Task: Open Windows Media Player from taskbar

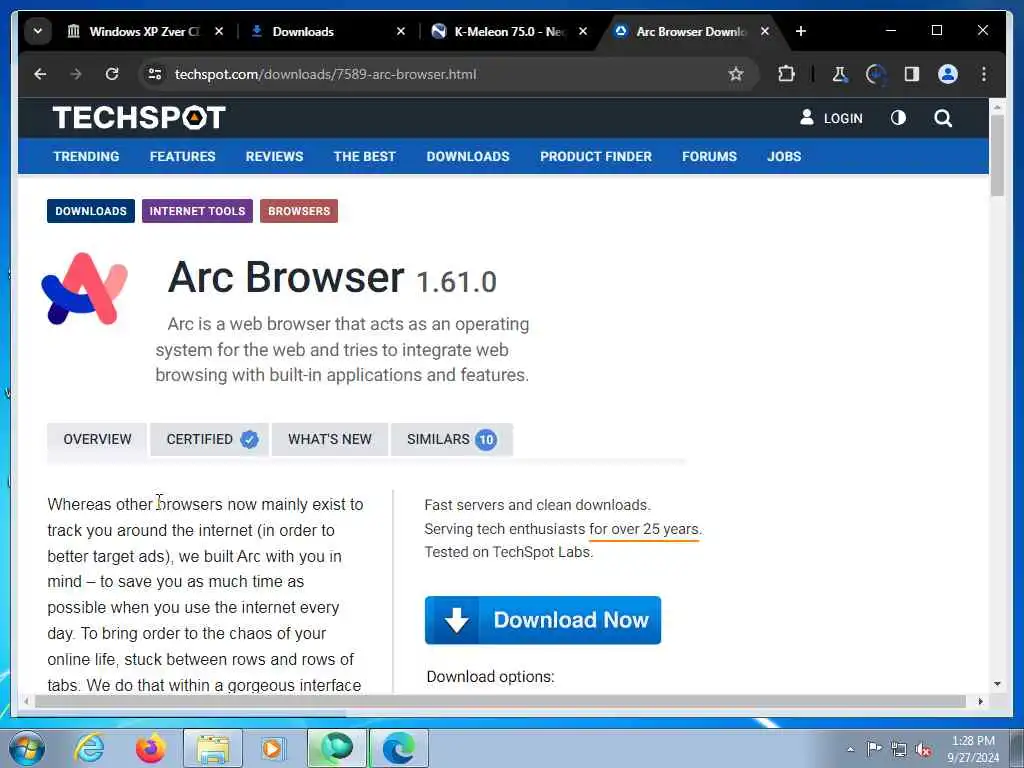Action: (x=272, y=748)
